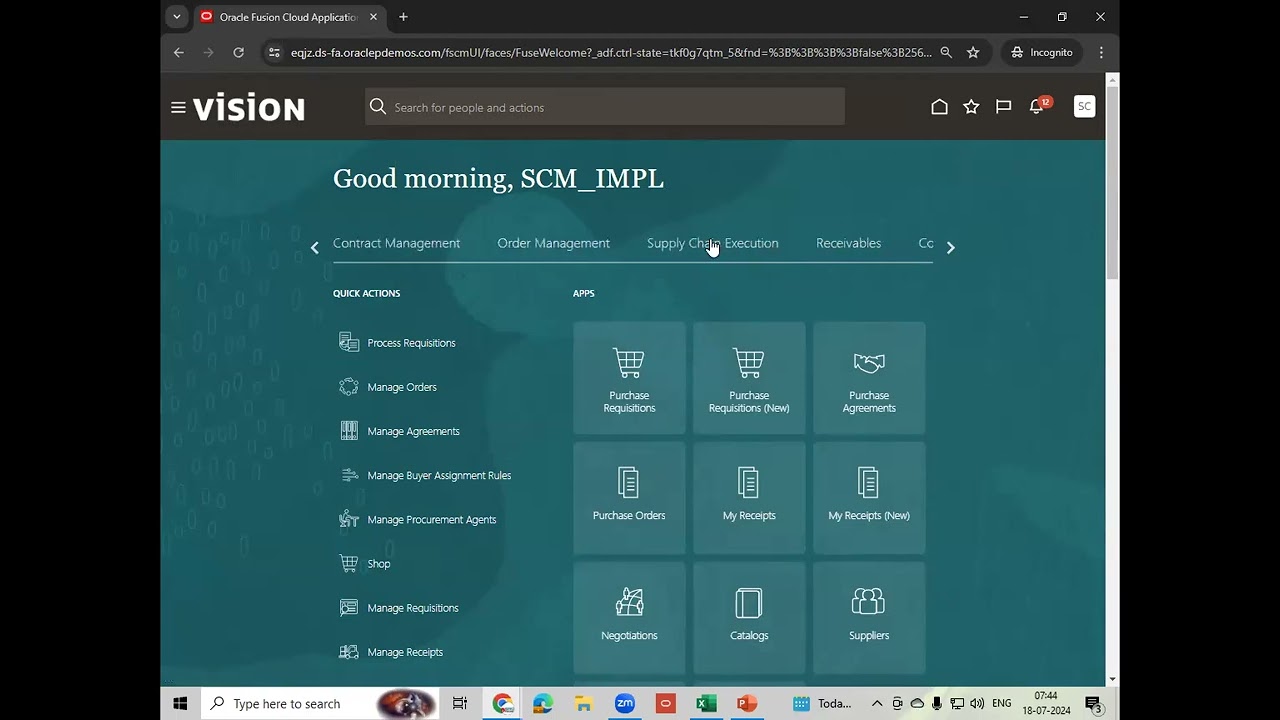Click Manage Requisitions icon
The height and width of the screenshot is (720, 1280).
click(x=349, y=607)
